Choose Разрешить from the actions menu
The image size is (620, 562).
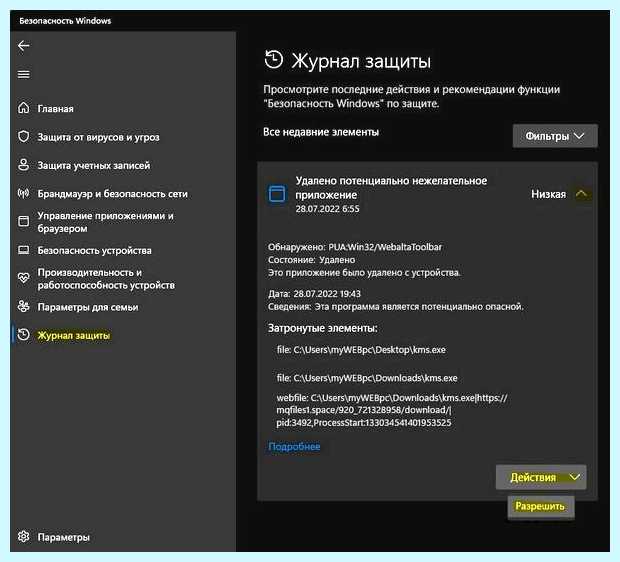tap(540, 506)
